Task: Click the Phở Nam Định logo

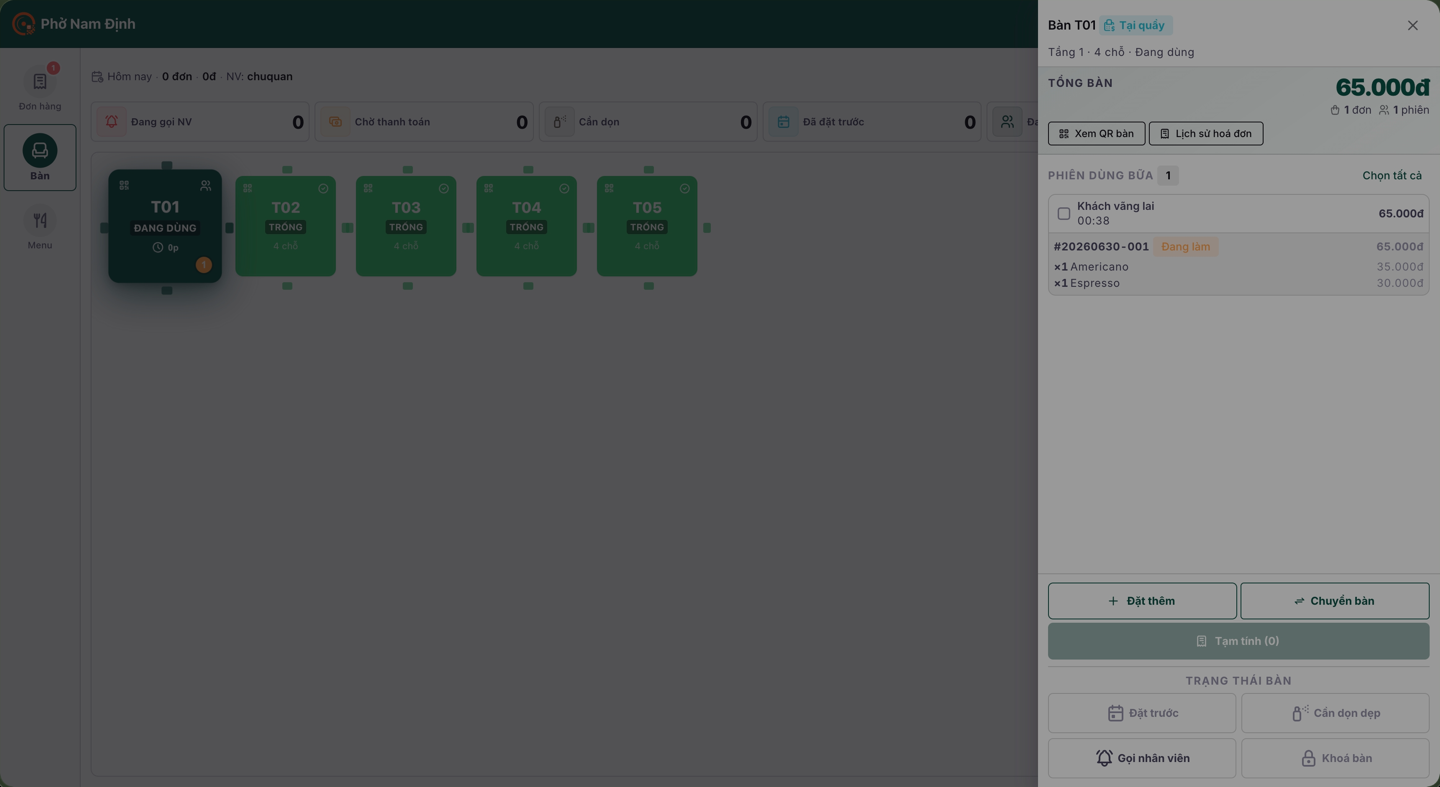Action: pyautogui.click(x=23, y=24)
